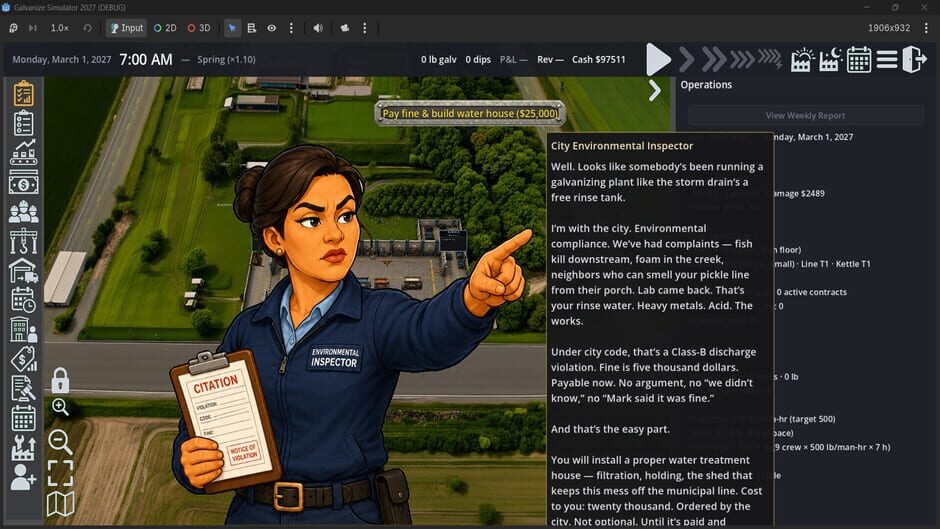This screenshot has width=940, height=529.
Task: Set double-chevron fast speed
Action: [714, 59]
